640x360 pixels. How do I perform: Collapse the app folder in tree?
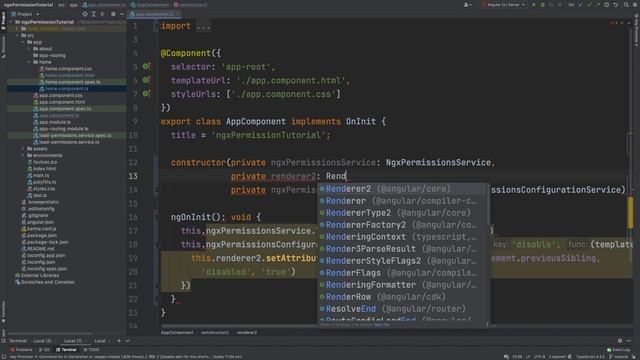tap(23, 42)
